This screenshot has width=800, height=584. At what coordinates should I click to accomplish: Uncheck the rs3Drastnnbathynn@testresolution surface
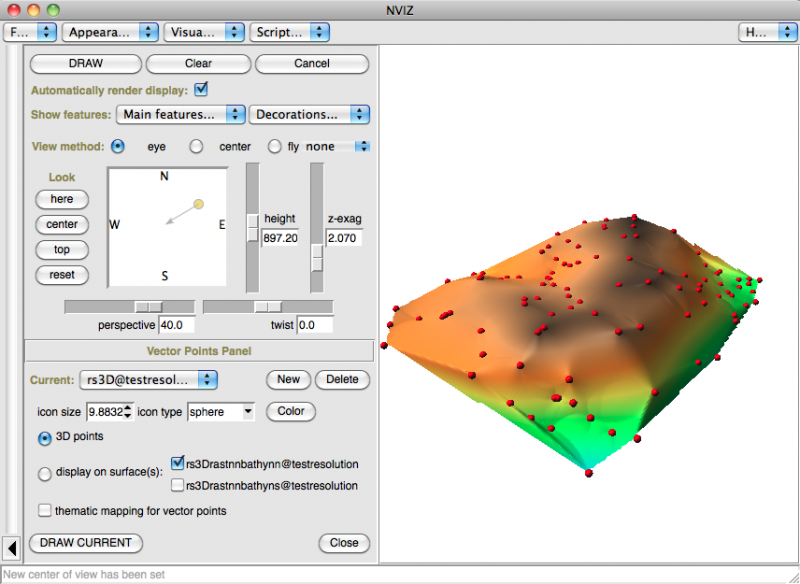(x=177, y=464)
